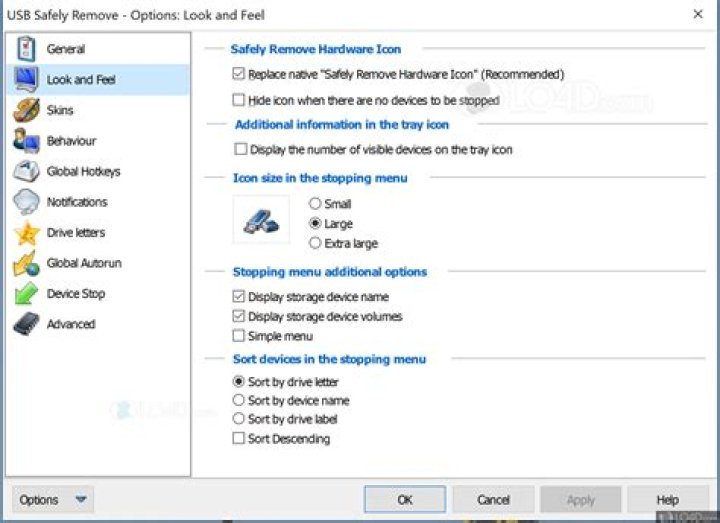Image resolution: width=720 pixels, height=523 pixels.
Task: Click the Notifications speech bubble icon
Action: tap(26, 202)
